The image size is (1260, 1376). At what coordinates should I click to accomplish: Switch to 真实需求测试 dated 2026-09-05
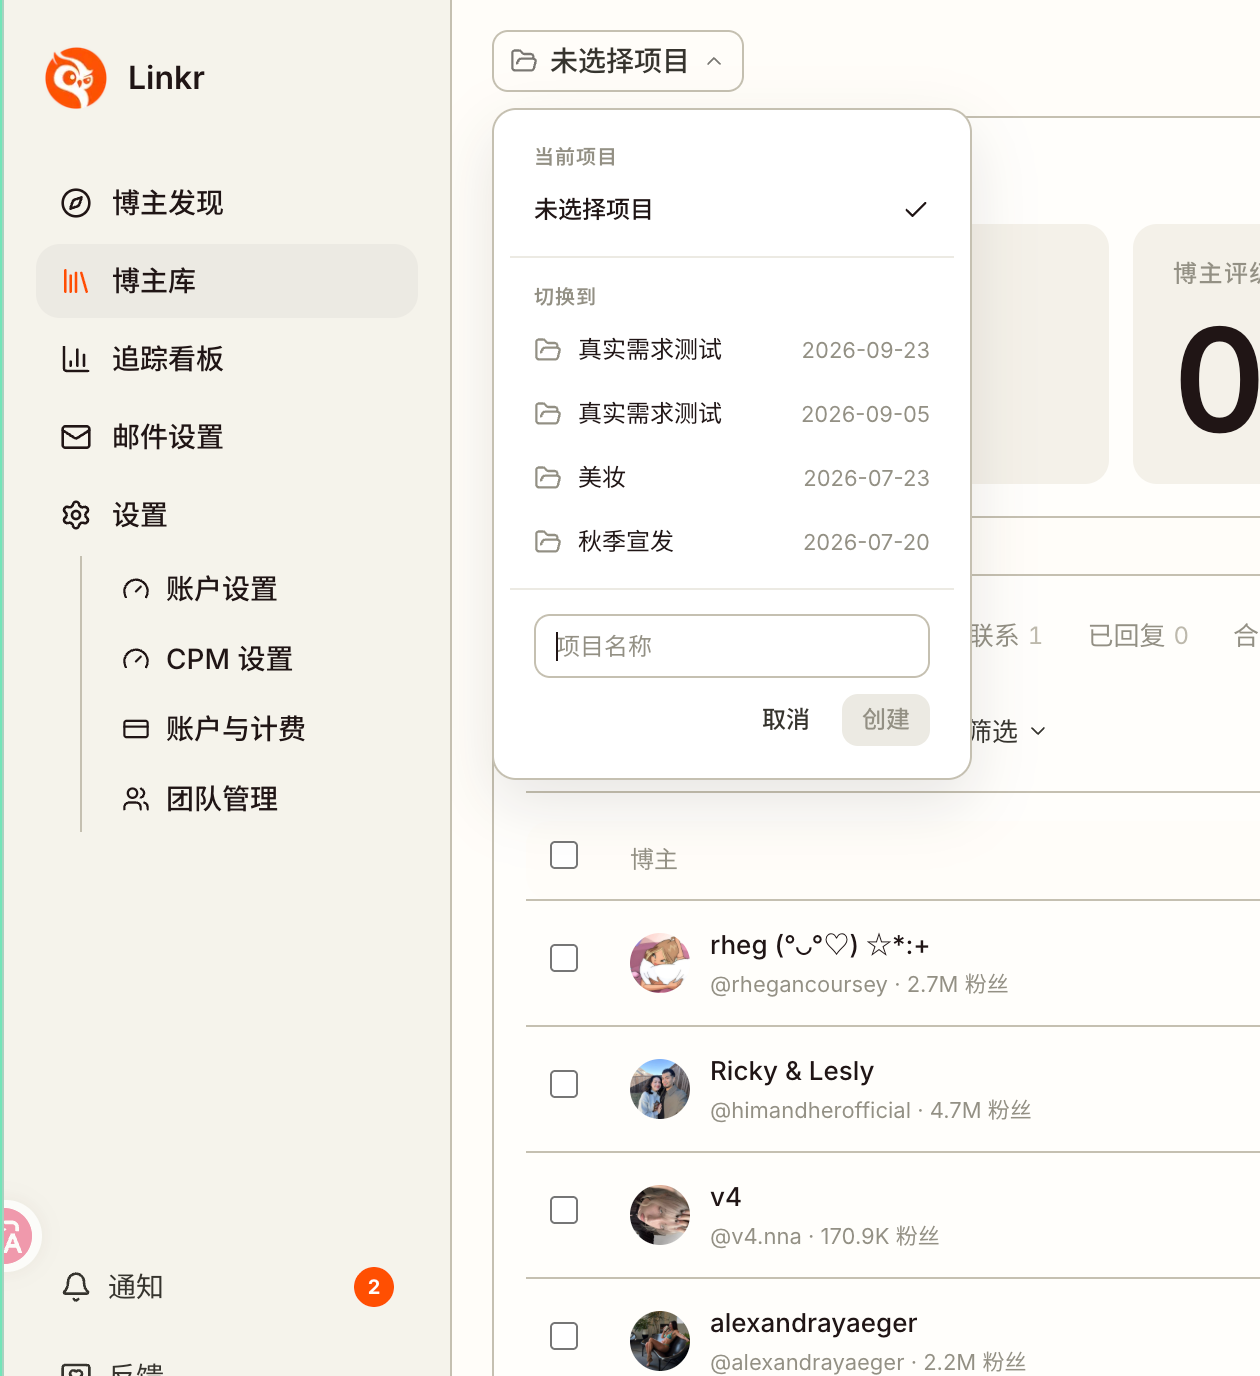coord(732,413)
